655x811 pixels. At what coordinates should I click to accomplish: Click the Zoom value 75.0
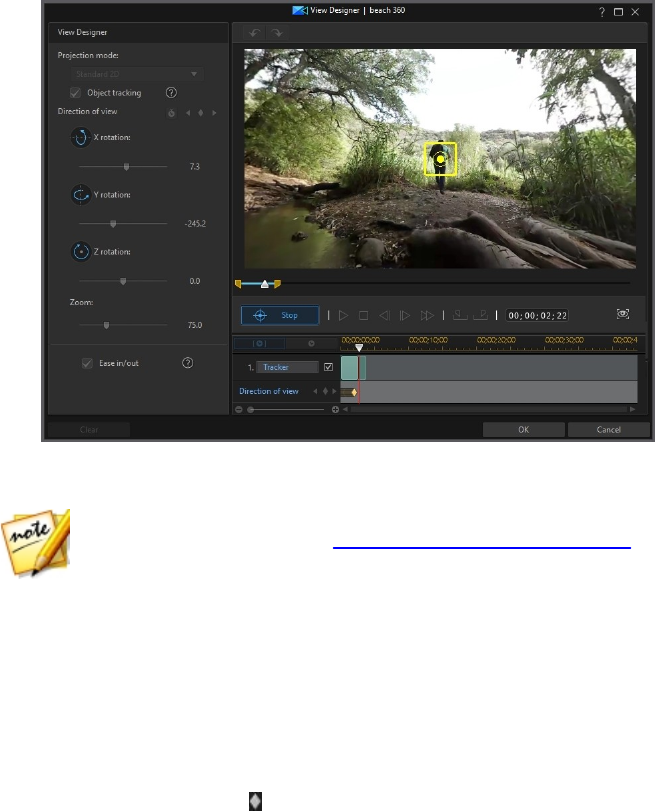point(195,325)
